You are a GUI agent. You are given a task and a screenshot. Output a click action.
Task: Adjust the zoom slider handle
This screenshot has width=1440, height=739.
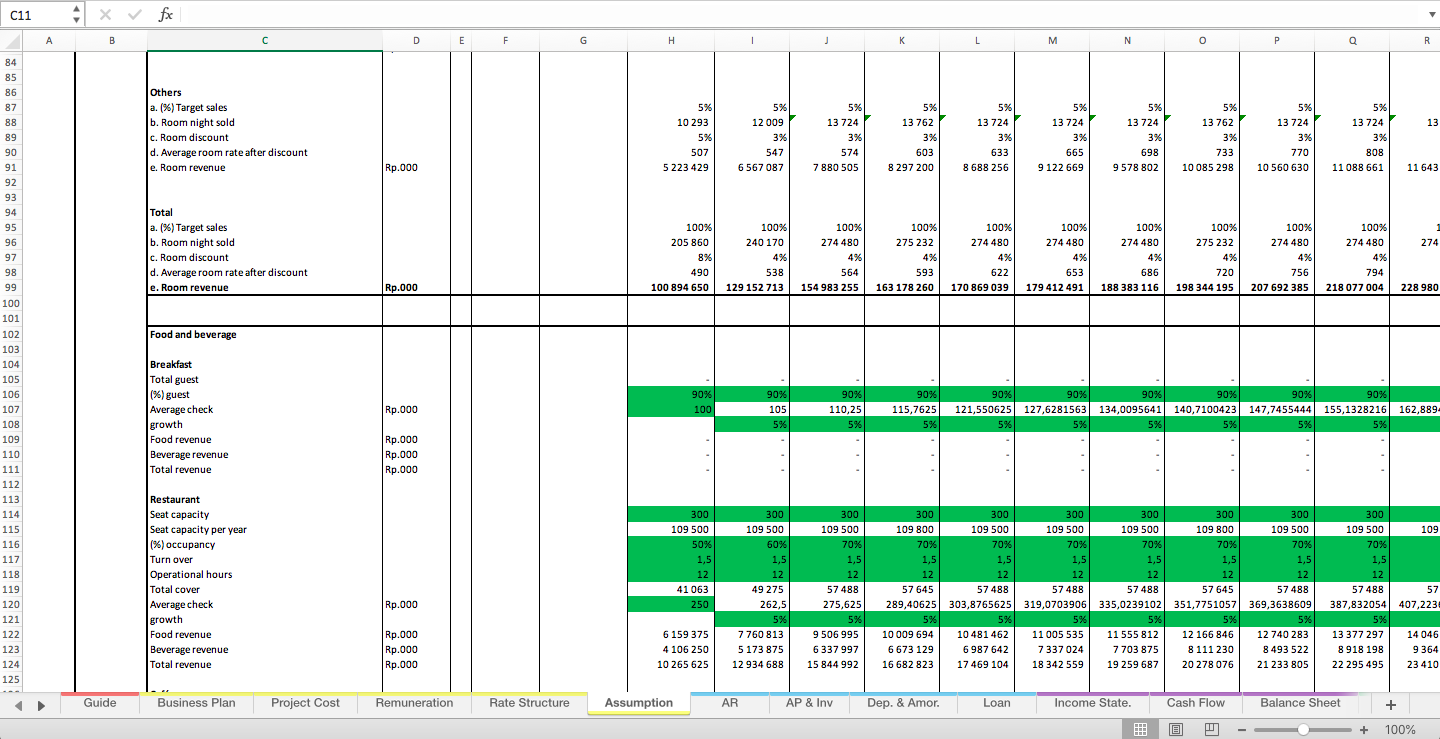1303,730
